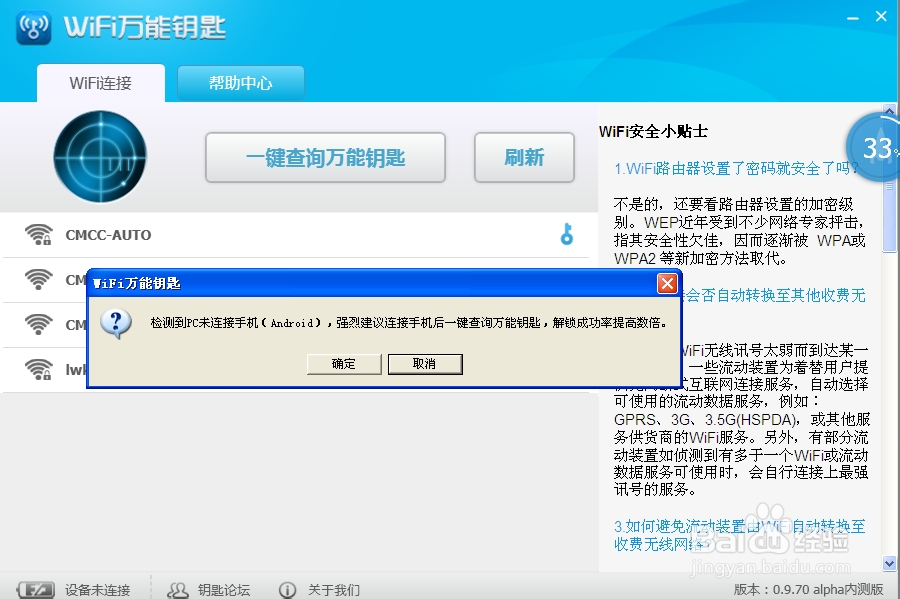Click the blue key icon beside CMCC-AUTO
This screenshot has height=599, width=900.
[x=567, y=234]
